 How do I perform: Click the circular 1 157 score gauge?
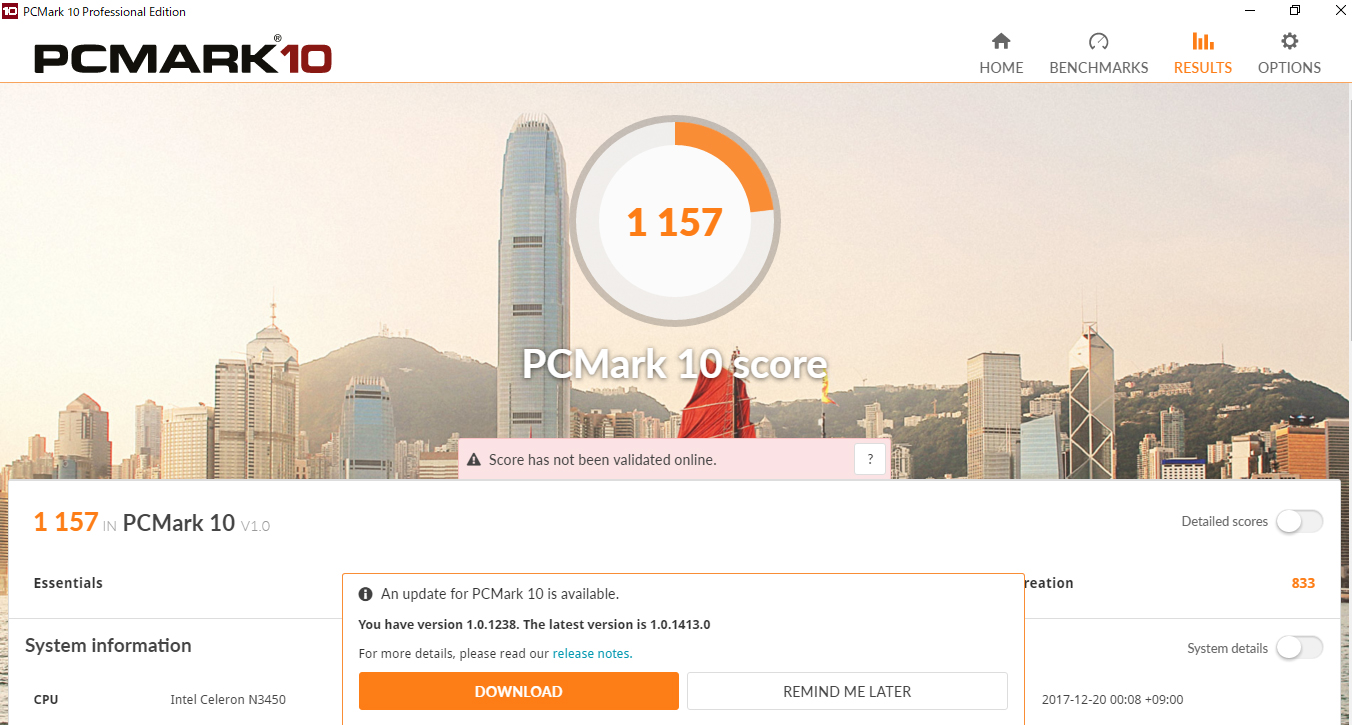click(x=675, y=220)
